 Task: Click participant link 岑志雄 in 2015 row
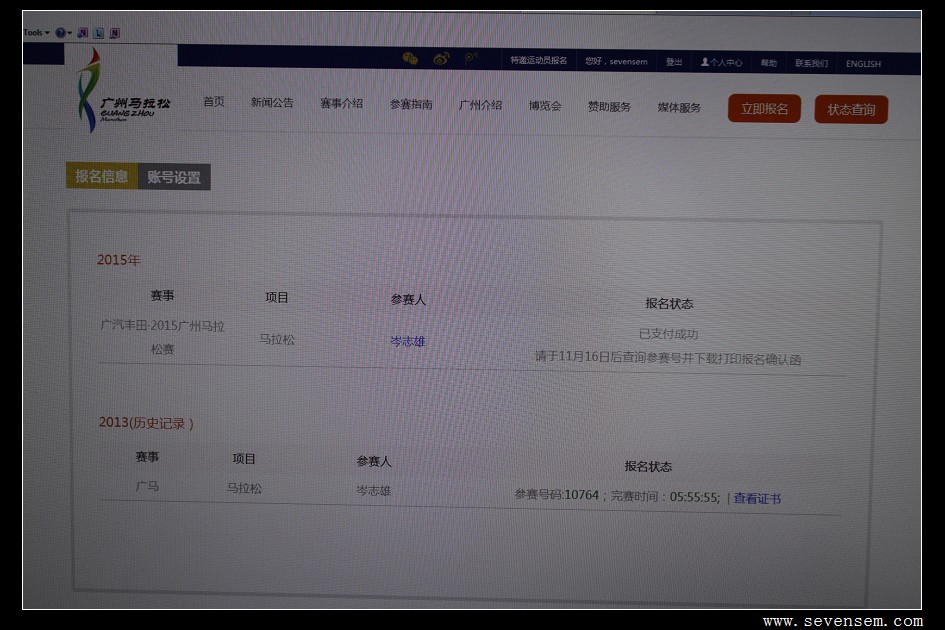[x=408, y=341]
